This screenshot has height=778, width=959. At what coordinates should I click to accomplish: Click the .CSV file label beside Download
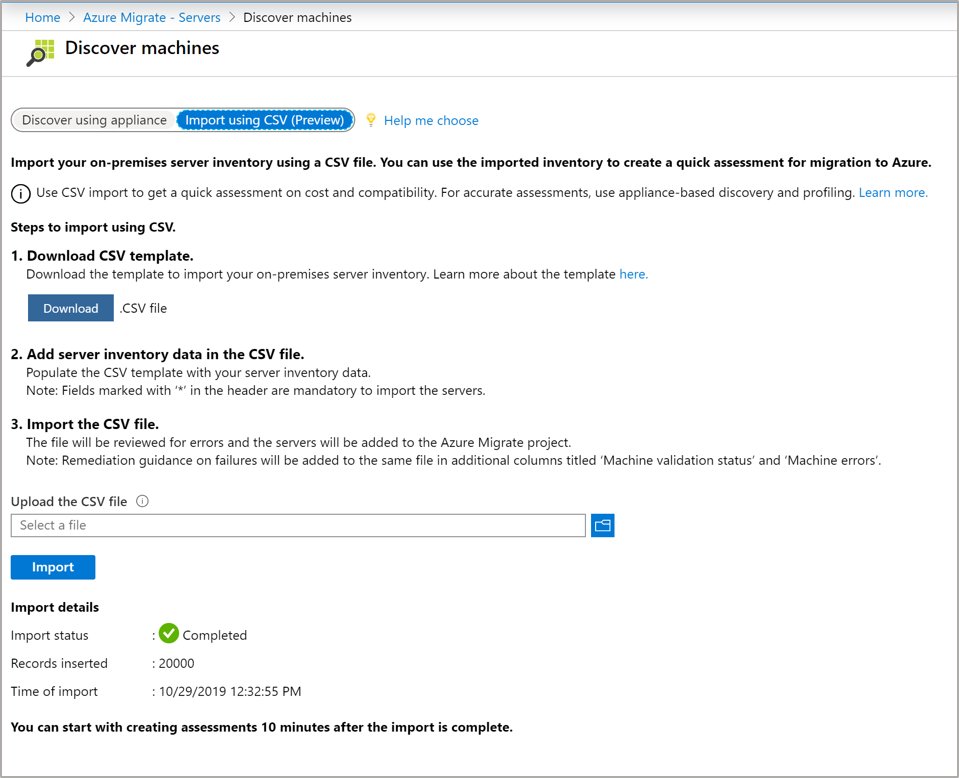tap(143, 308)
